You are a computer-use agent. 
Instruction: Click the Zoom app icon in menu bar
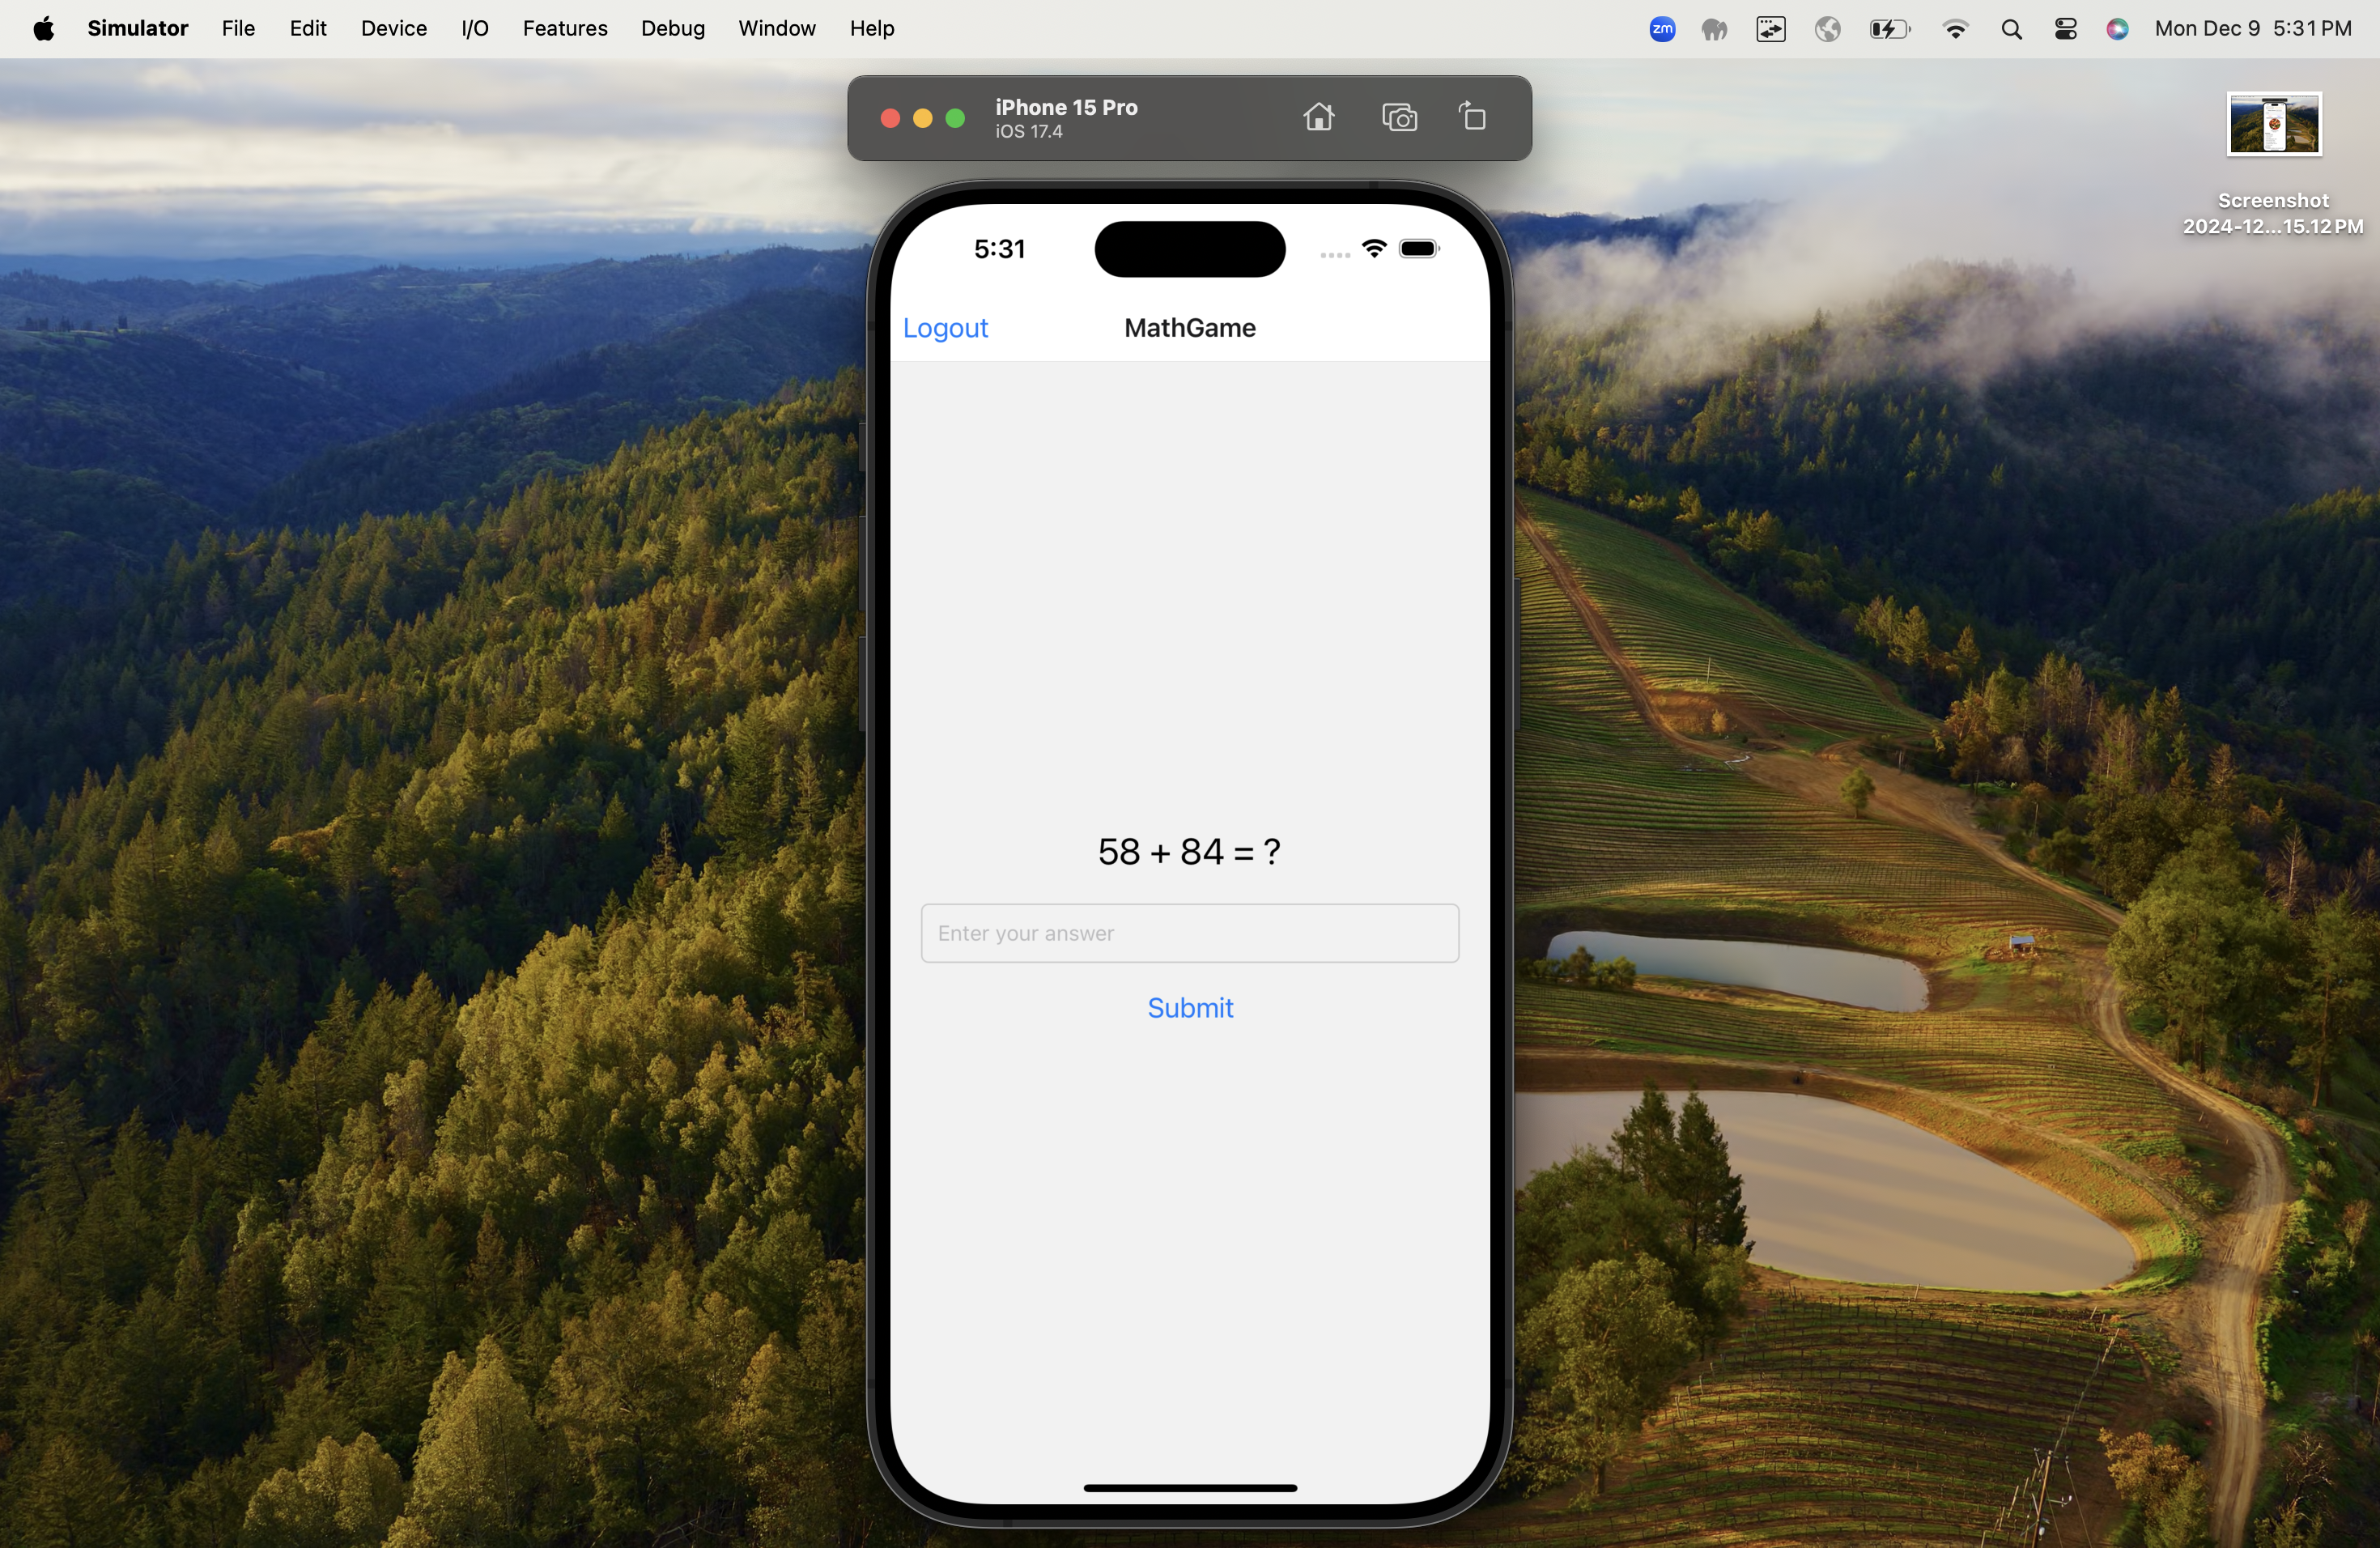[x=1662, y=28]
